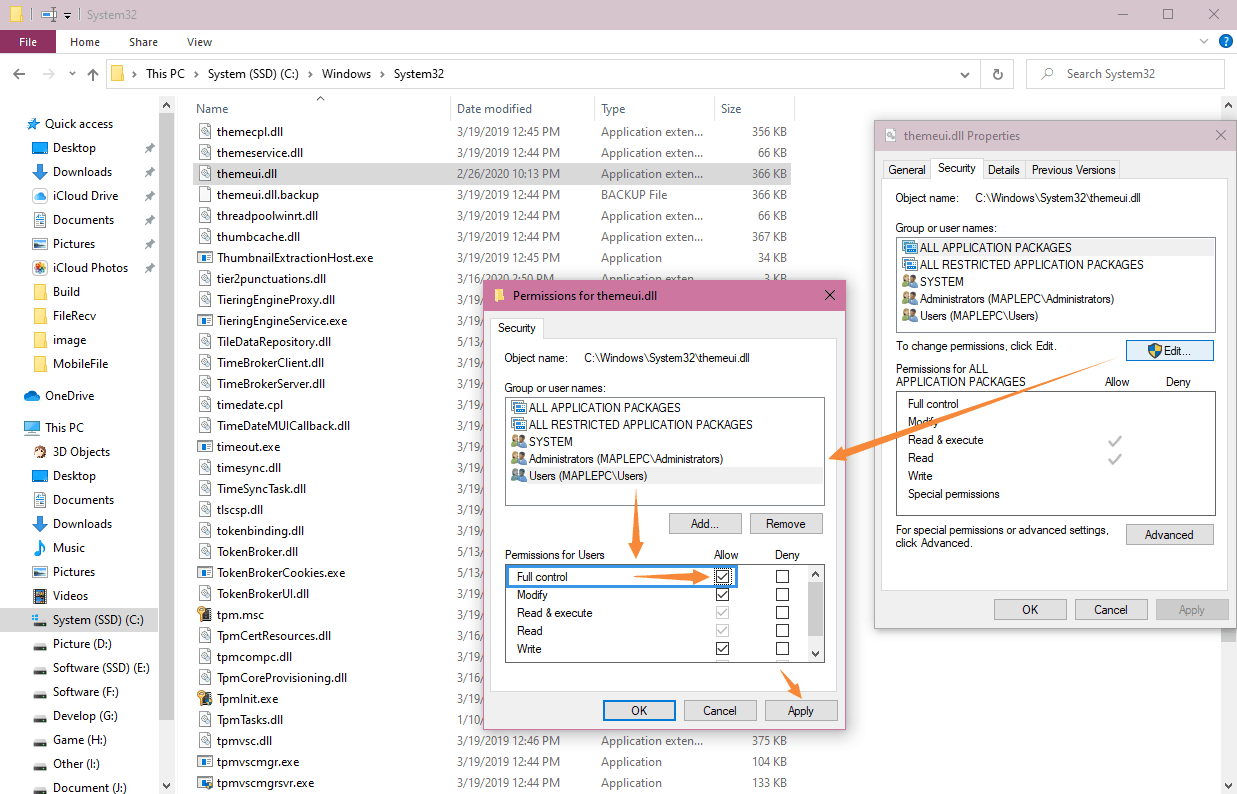
Task: Open Music folder in sidebar
Action: 69,548
